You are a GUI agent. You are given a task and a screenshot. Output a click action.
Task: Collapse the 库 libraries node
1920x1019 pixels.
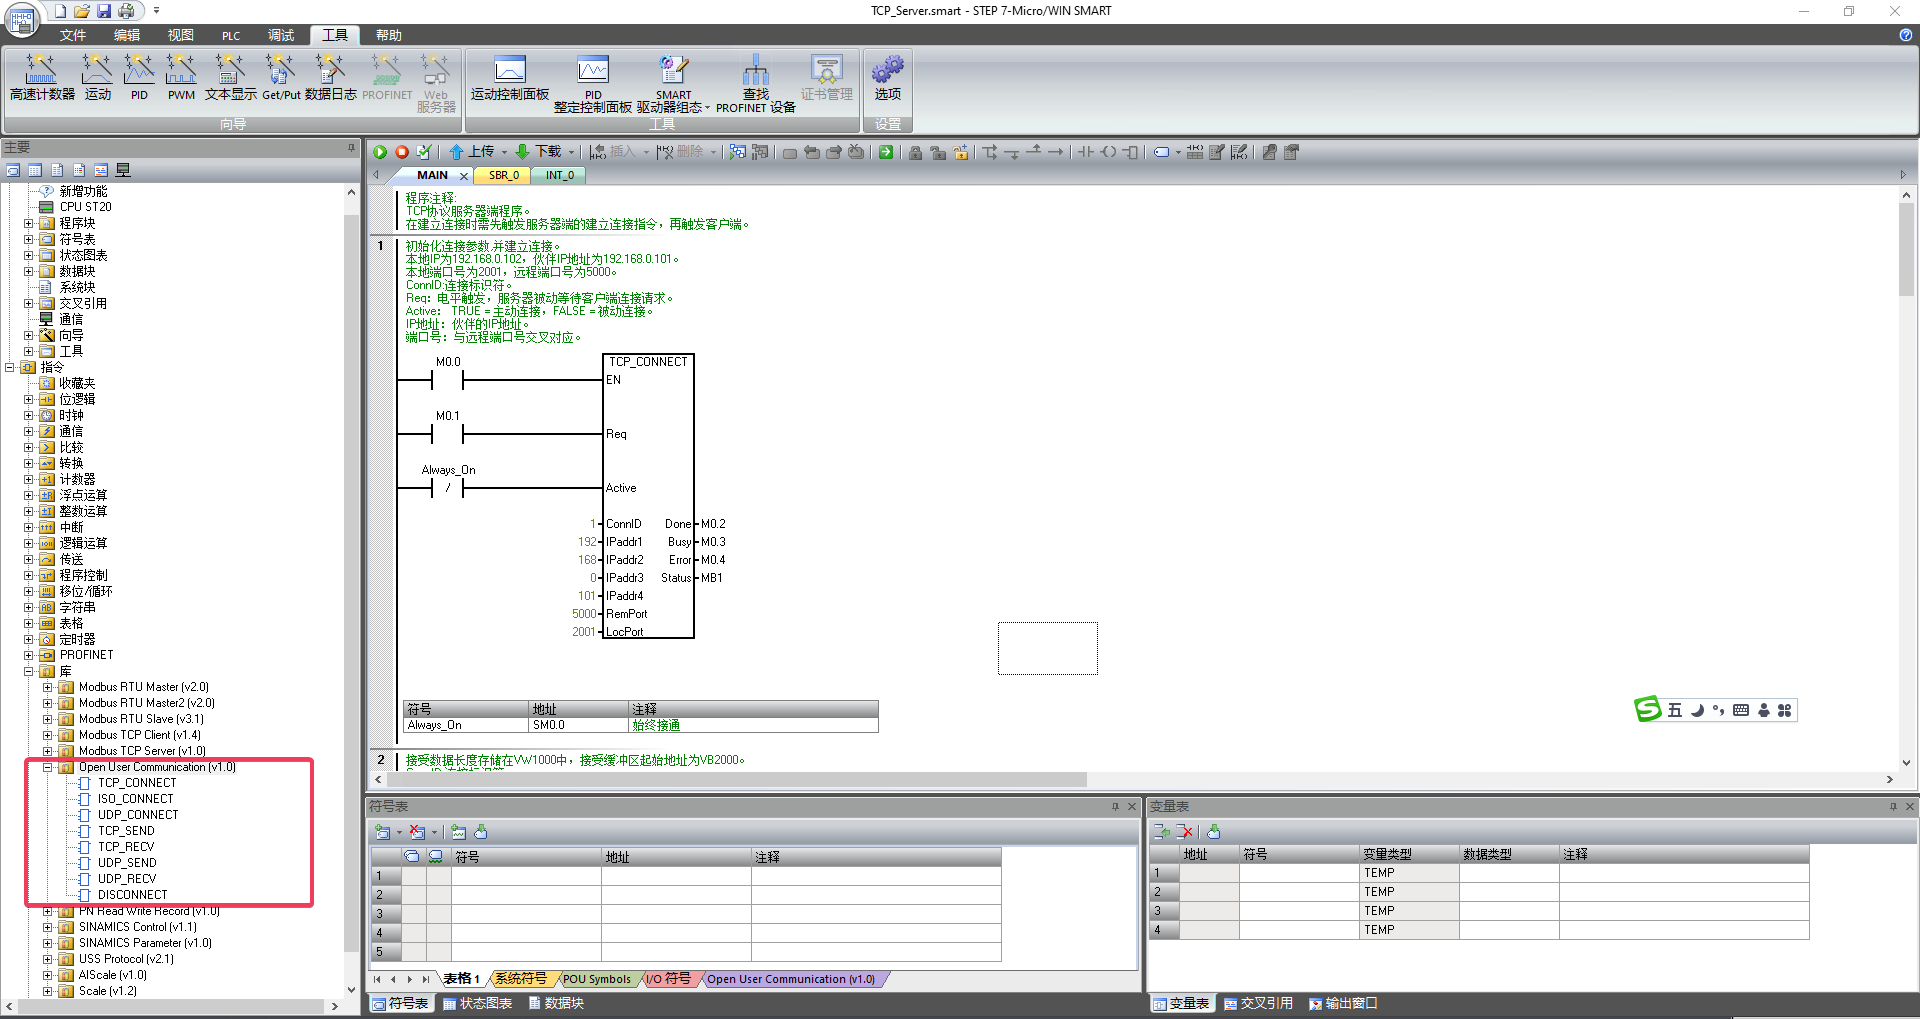29,671
